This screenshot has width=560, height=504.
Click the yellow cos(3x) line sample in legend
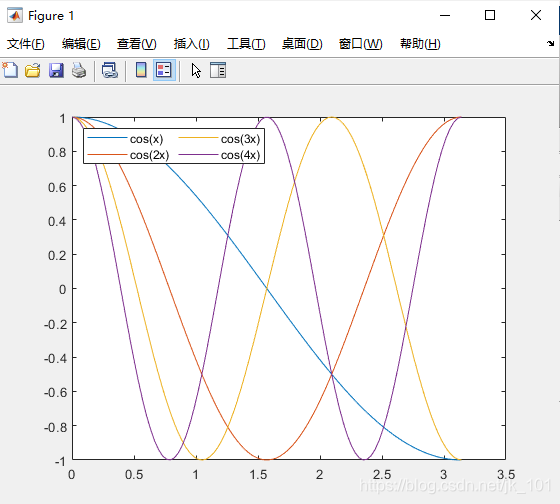click(x=198, y=138)
